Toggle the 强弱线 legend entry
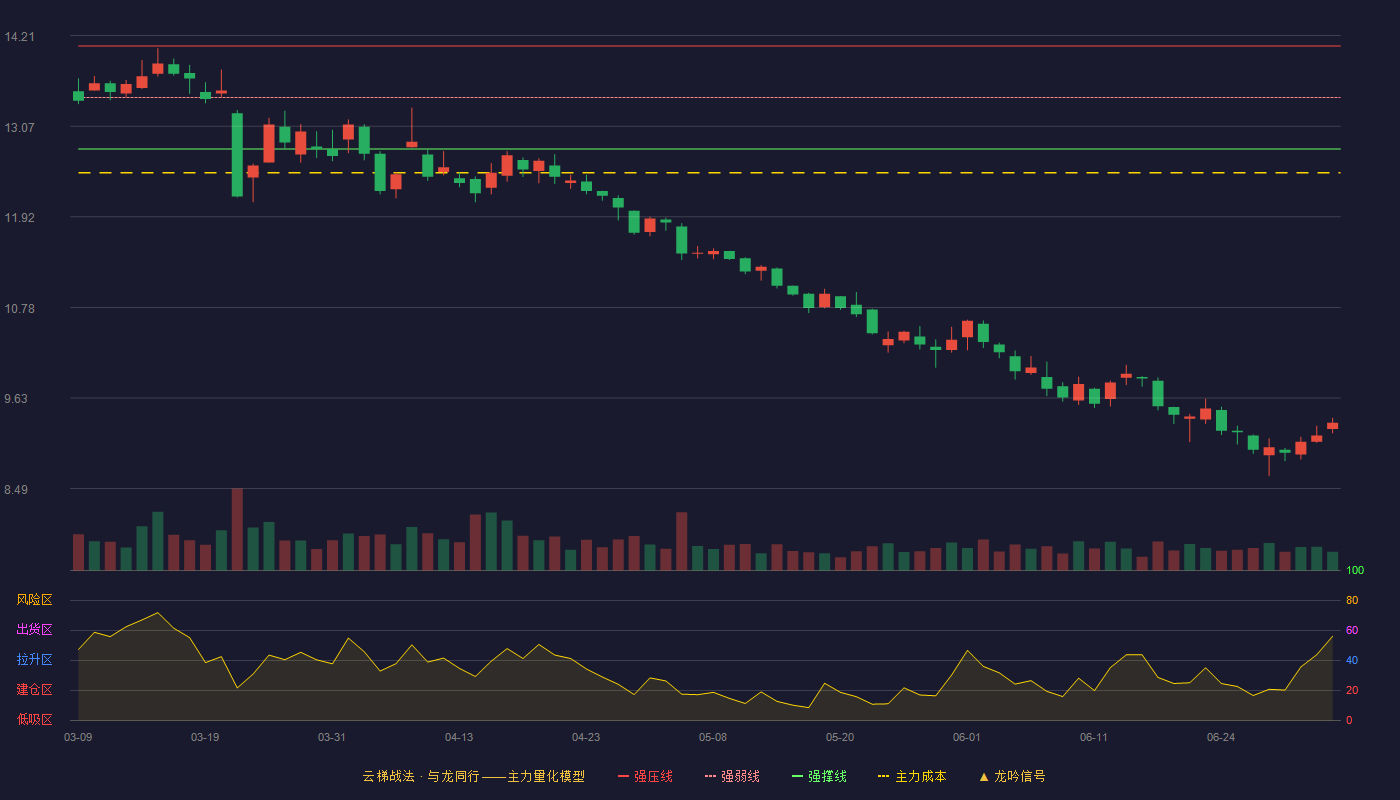The image size is (1400, 800). coord(732,776)
